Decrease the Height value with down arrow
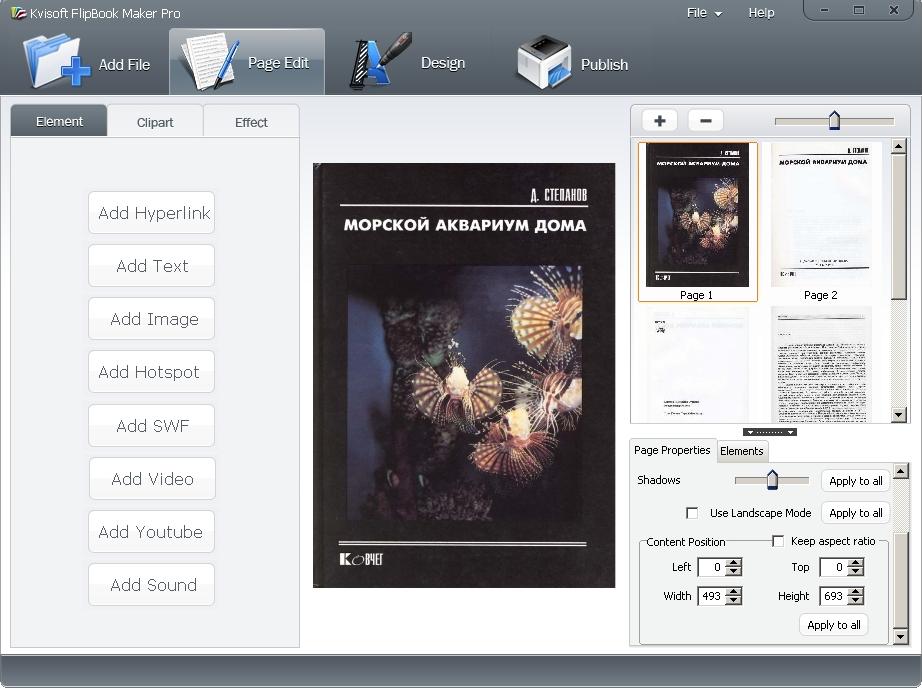 click(x=856, y=601)
